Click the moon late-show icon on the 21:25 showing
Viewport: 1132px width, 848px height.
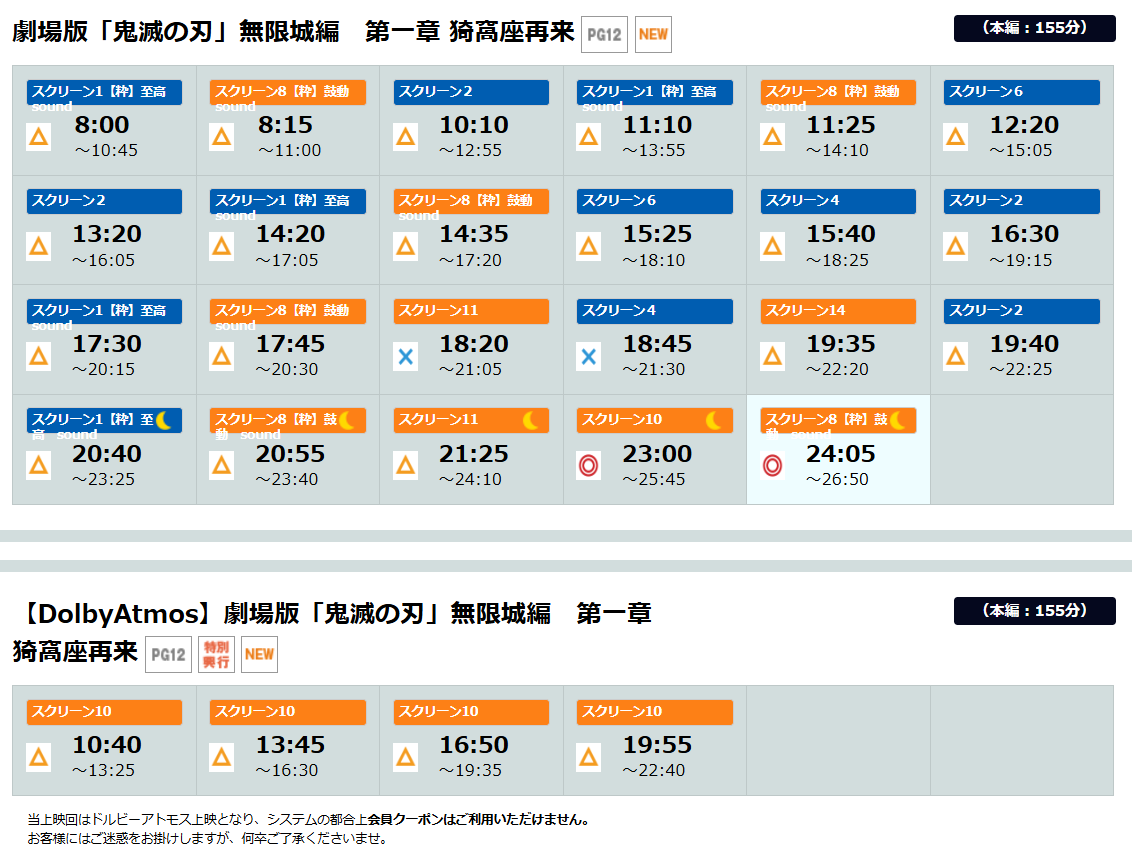click(531, 420)
